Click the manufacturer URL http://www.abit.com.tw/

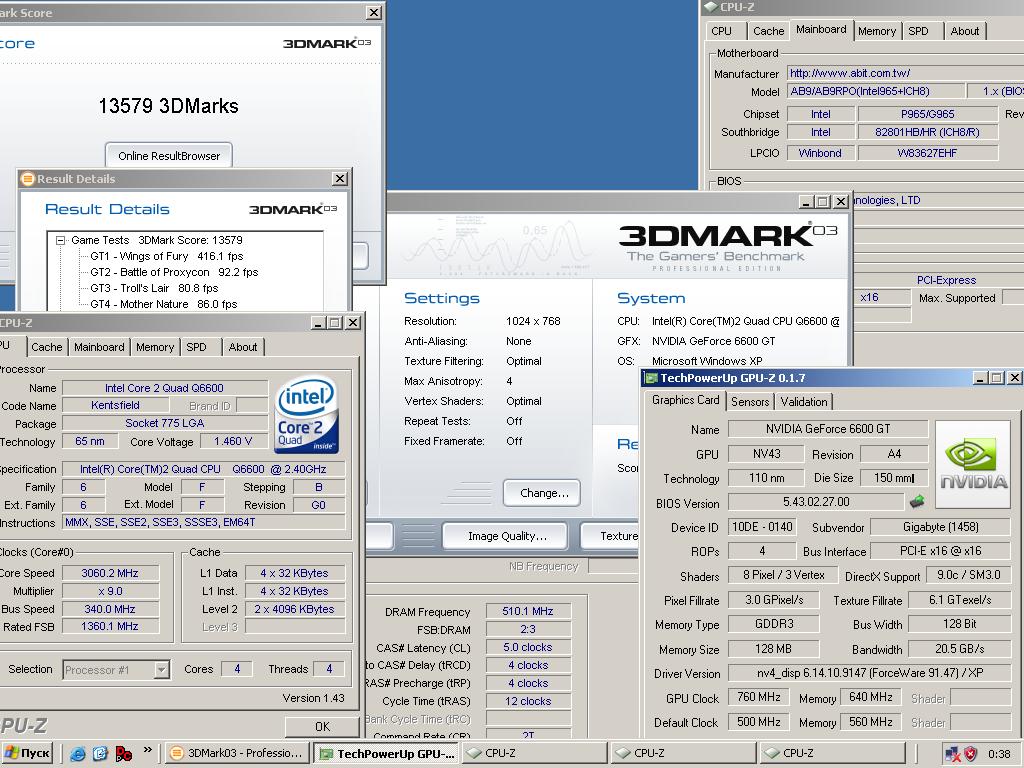tap(849, 73)
